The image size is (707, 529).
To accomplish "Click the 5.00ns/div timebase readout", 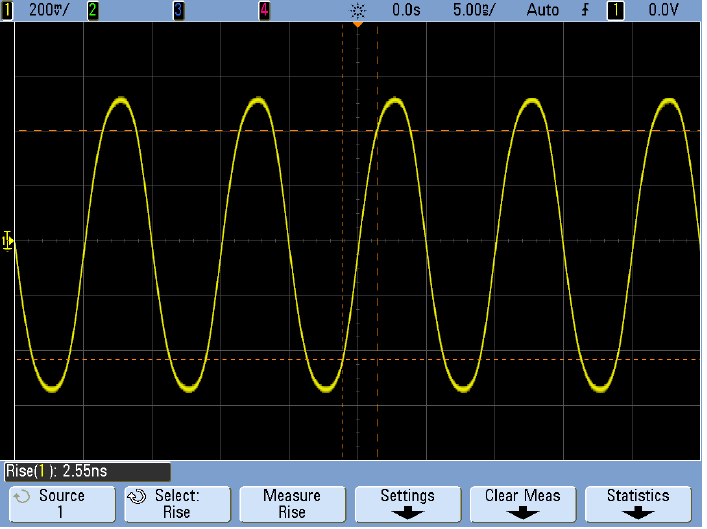I will (x=474, y=10).
